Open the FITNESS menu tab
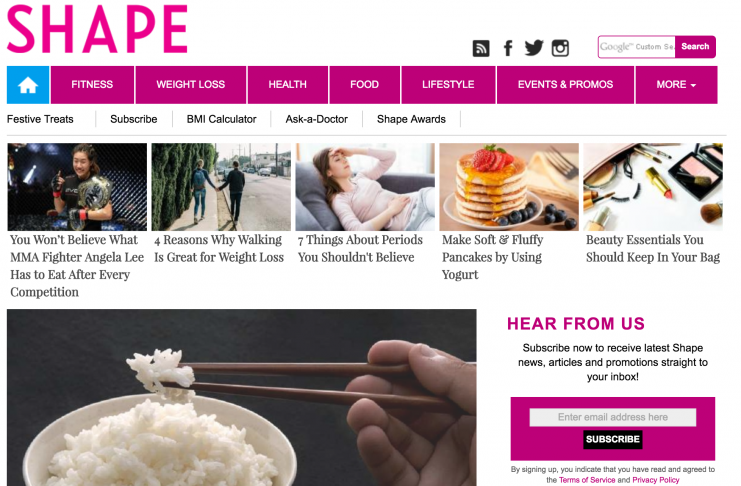 [x=92, y=85]
